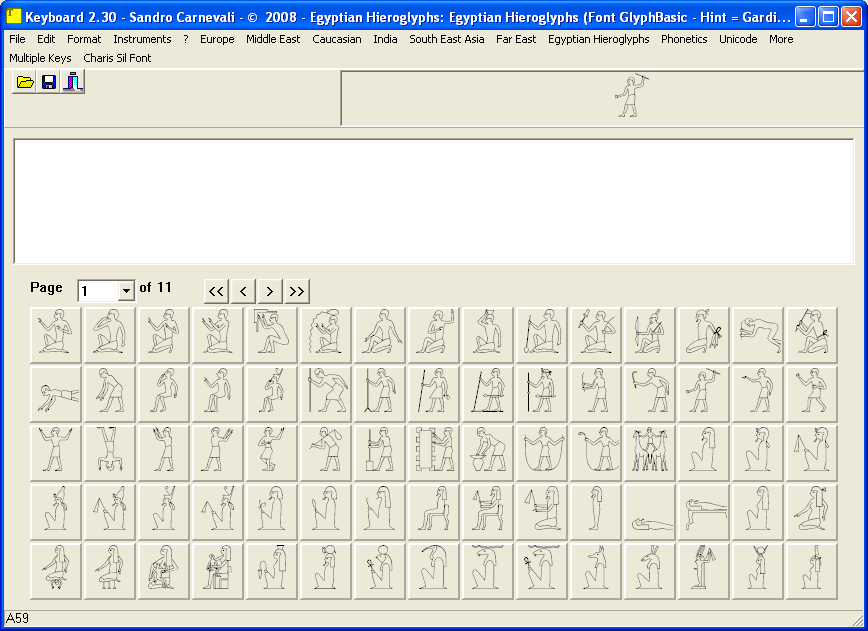Click the Save floppy disk icon
This screenshot has height=631, width=868.
tap(49, 82)
